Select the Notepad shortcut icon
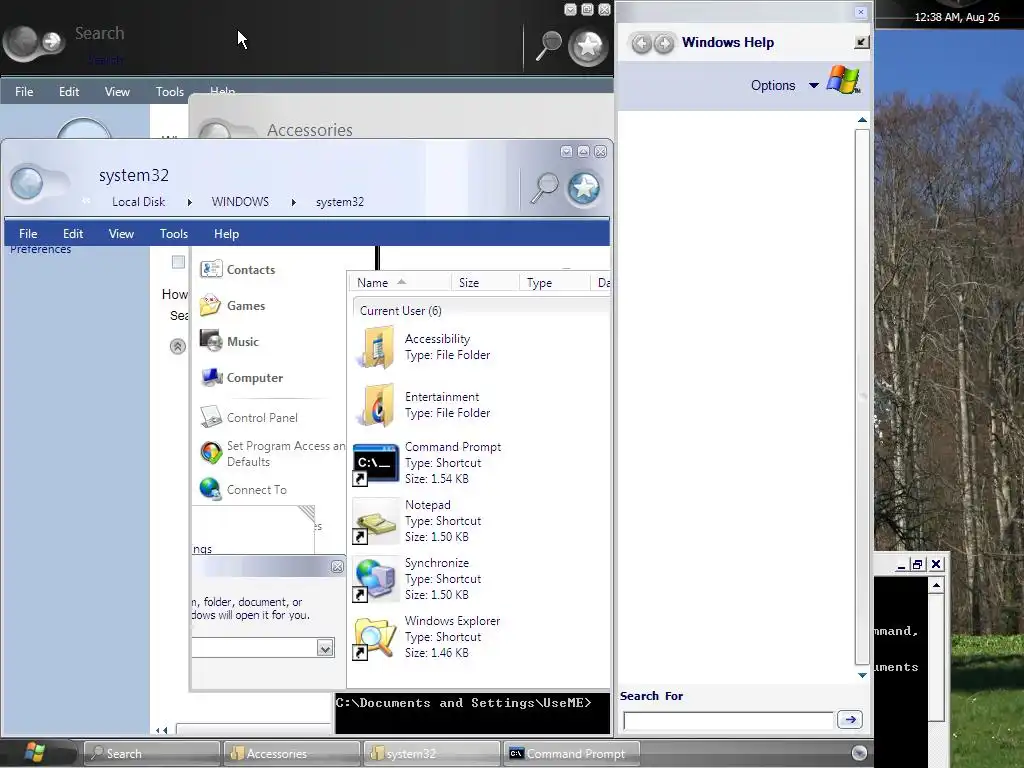The height and width of the screenshot is (768, 1024). coord(376,521)
